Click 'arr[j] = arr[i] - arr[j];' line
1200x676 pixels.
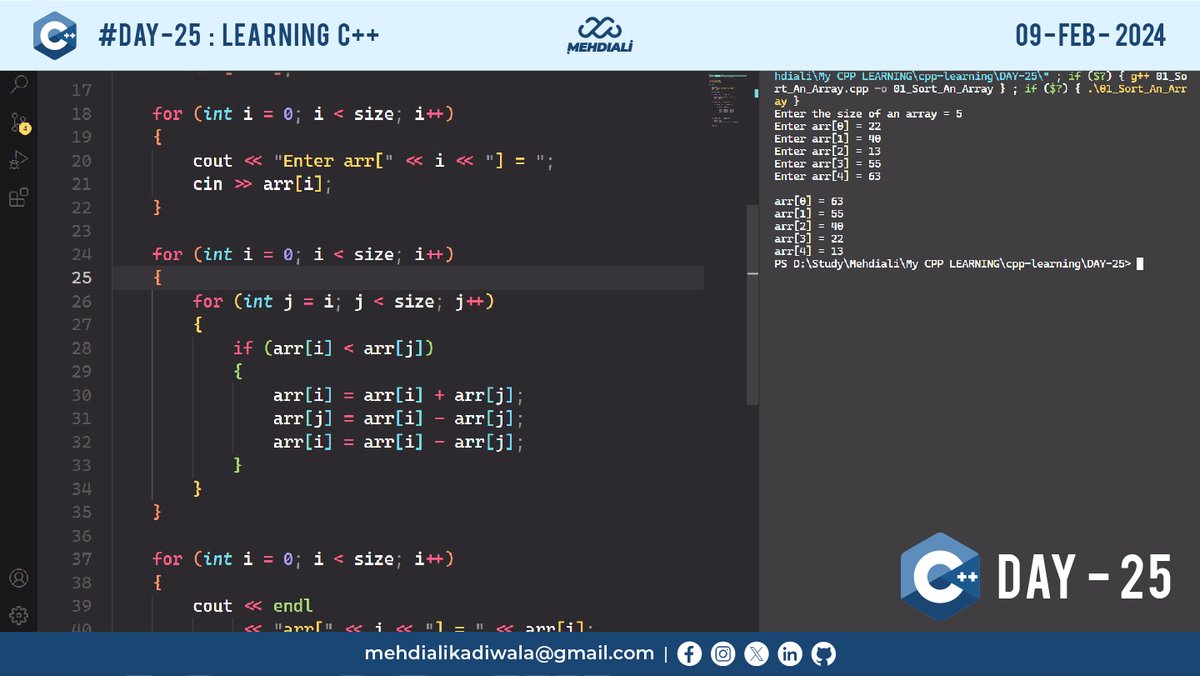[398, 418]
